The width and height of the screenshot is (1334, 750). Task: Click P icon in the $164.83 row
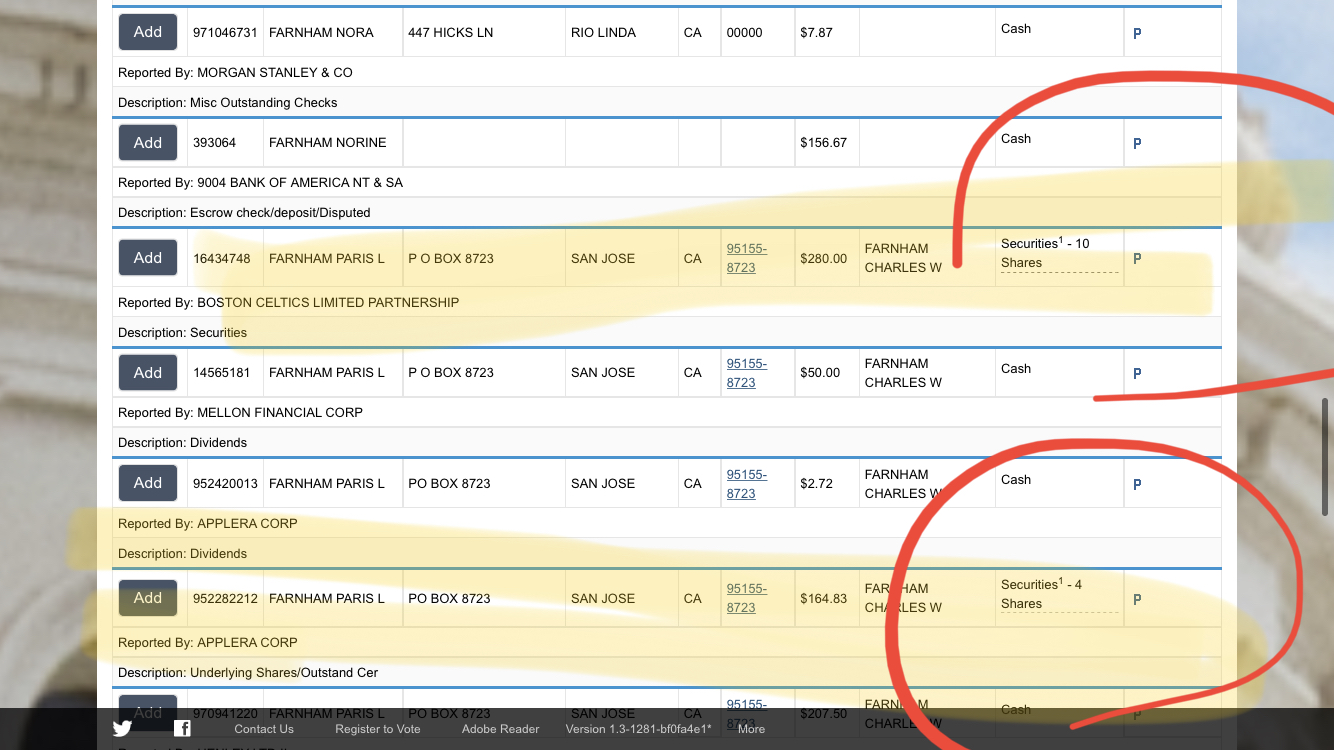[x=1137, y=599]
